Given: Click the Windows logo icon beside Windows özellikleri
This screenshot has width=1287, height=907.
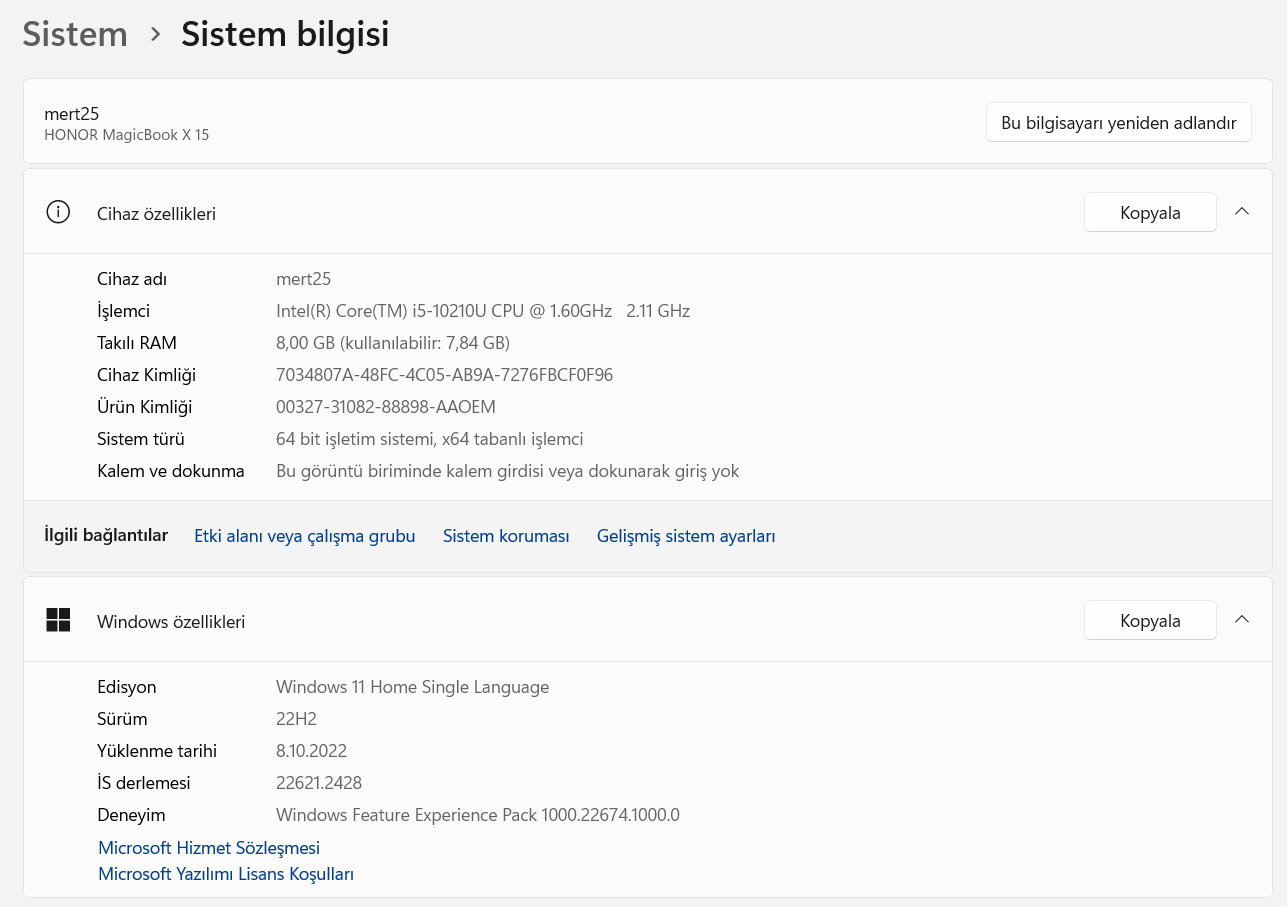Looking at the screenshot, I should pyautogui.click(x=58, y=620).
